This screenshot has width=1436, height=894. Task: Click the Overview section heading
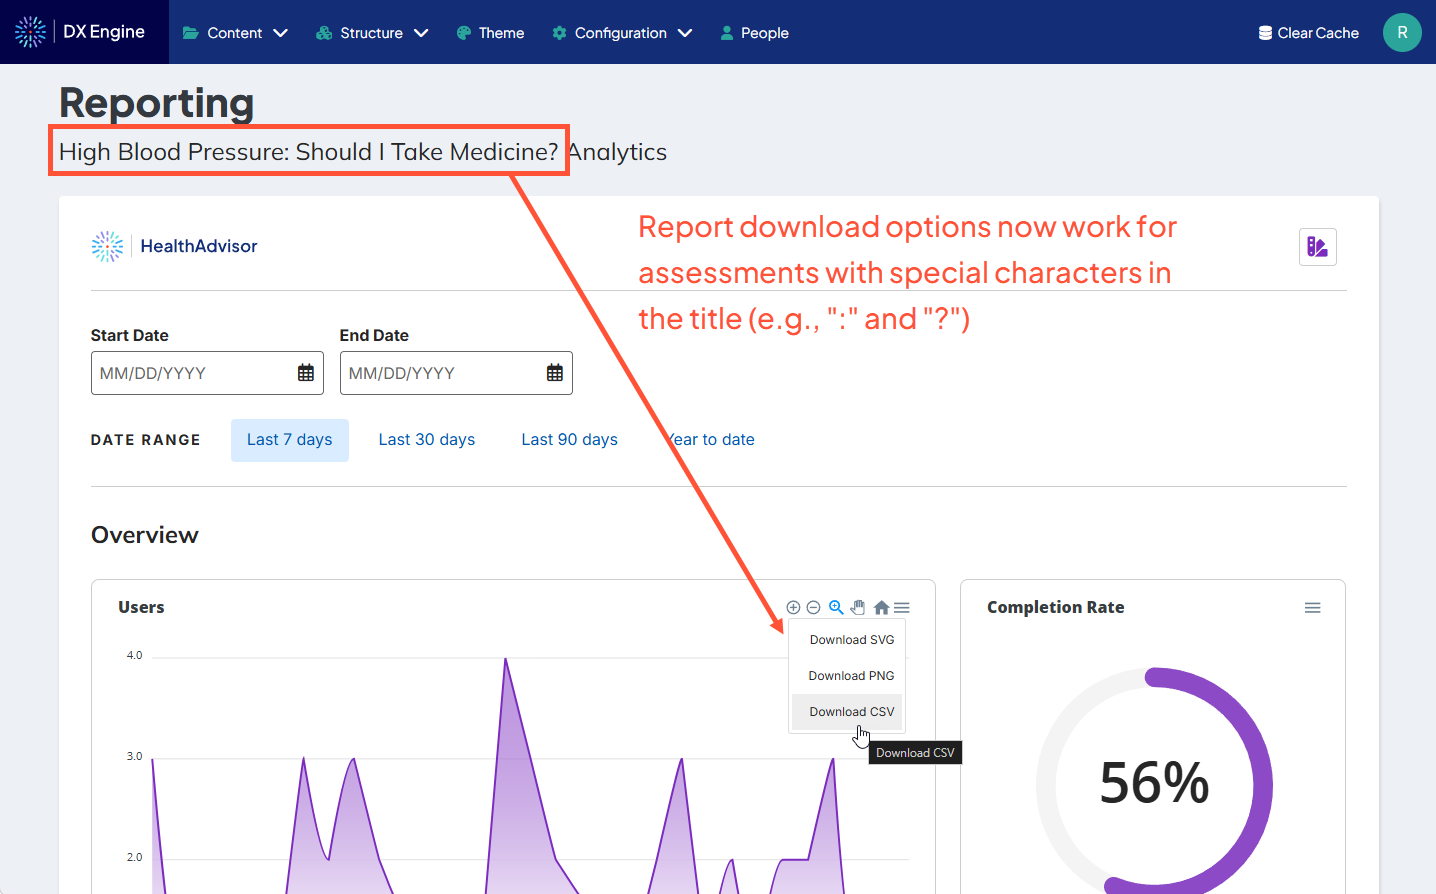[x=145, y=535]
